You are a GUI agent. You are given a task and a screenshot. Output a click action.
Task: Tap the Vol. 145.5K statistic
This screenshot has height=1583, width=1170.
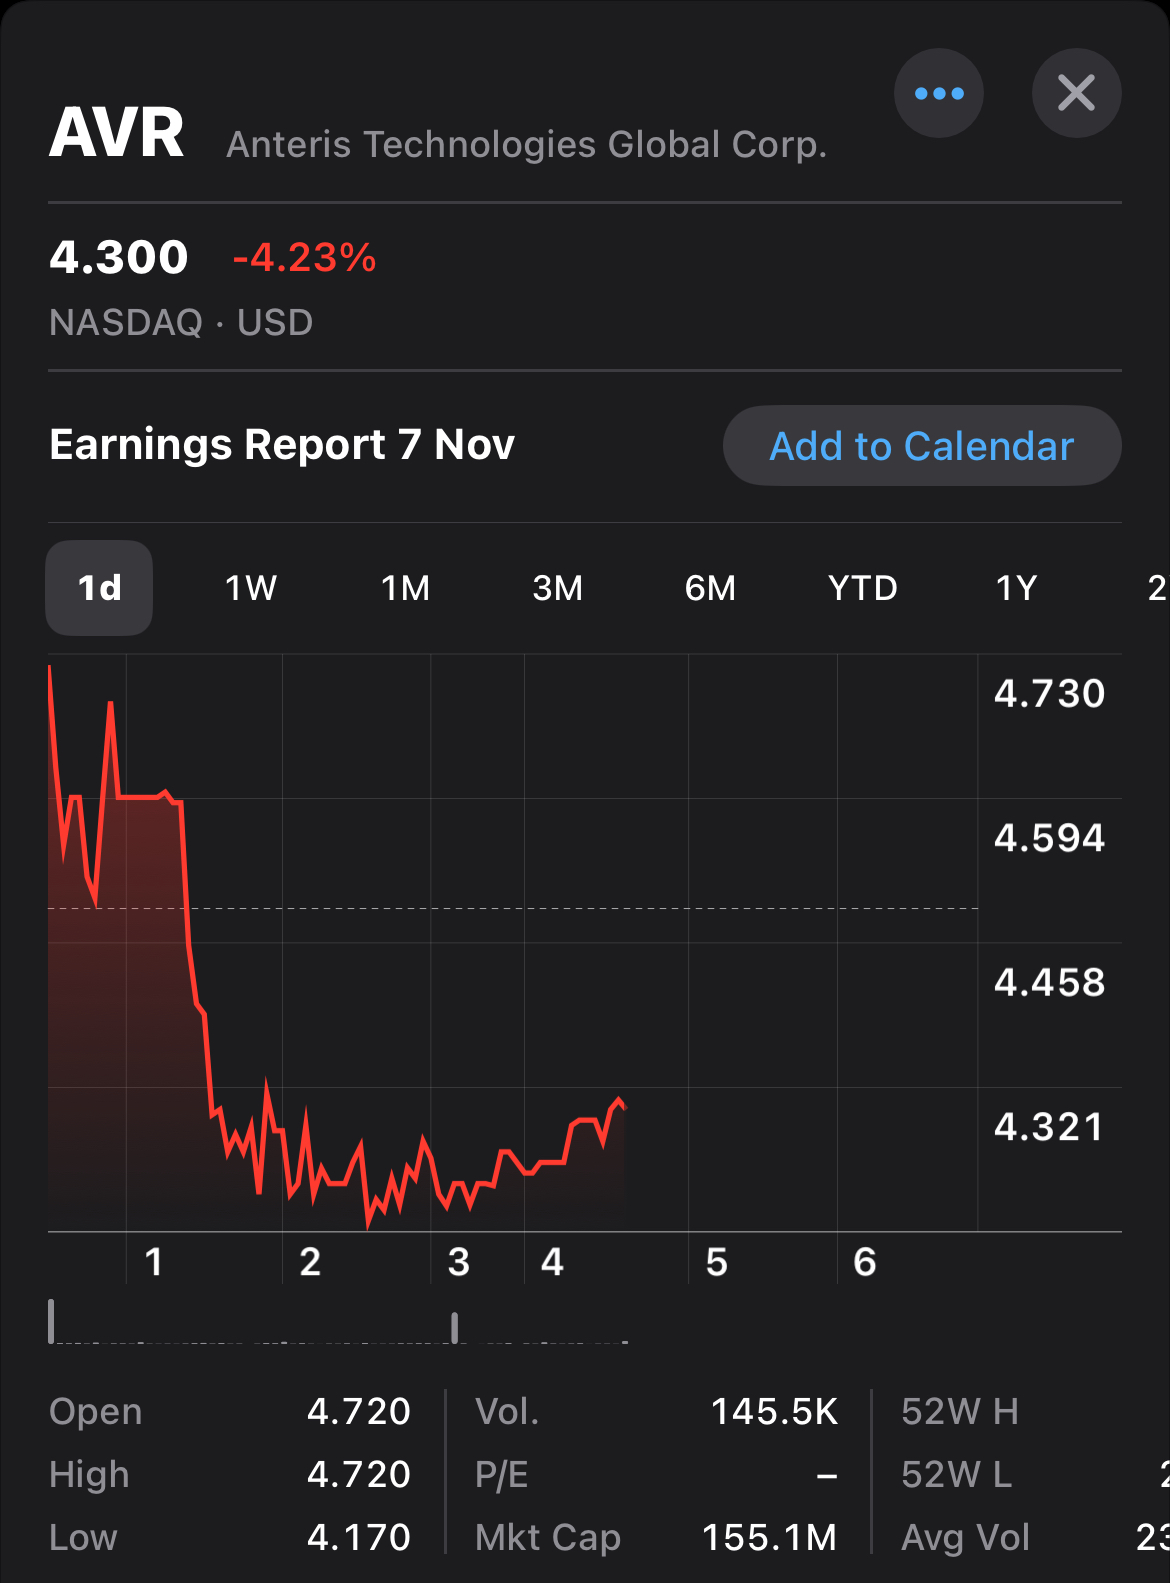pos(656,1411)
